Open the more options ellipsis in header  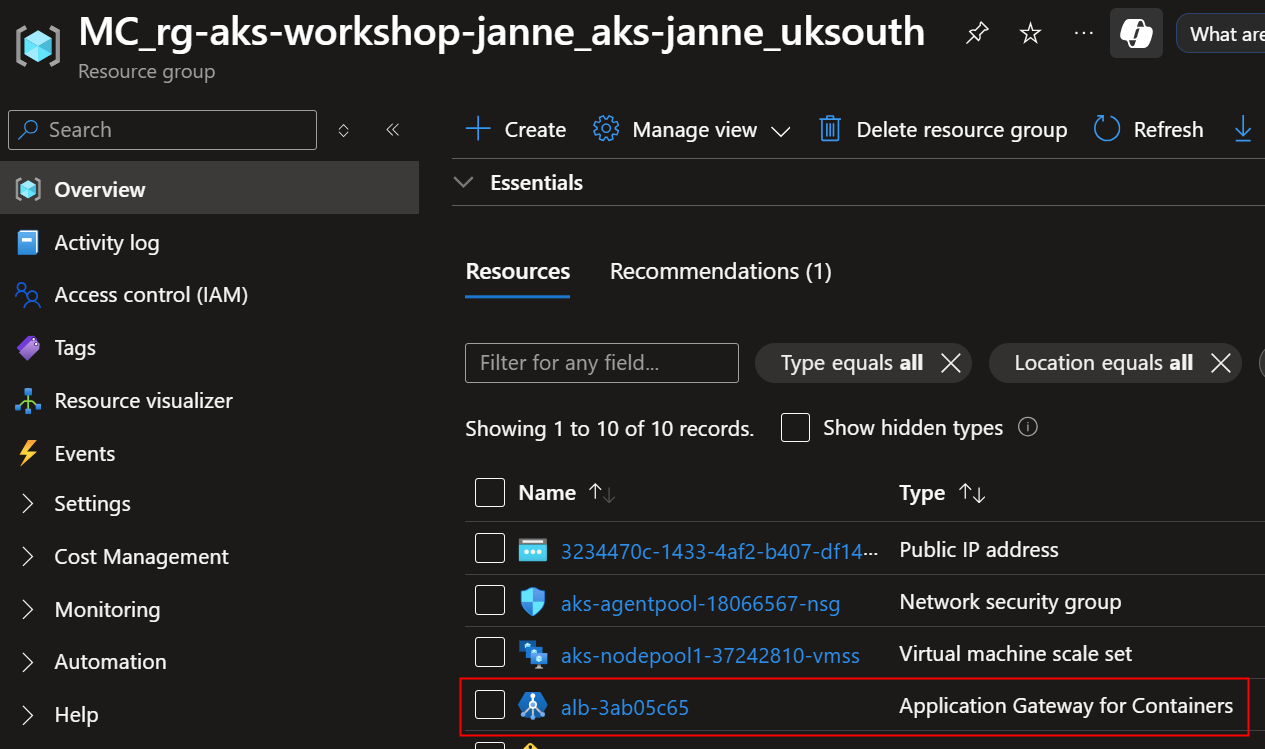pos(1083,33)
